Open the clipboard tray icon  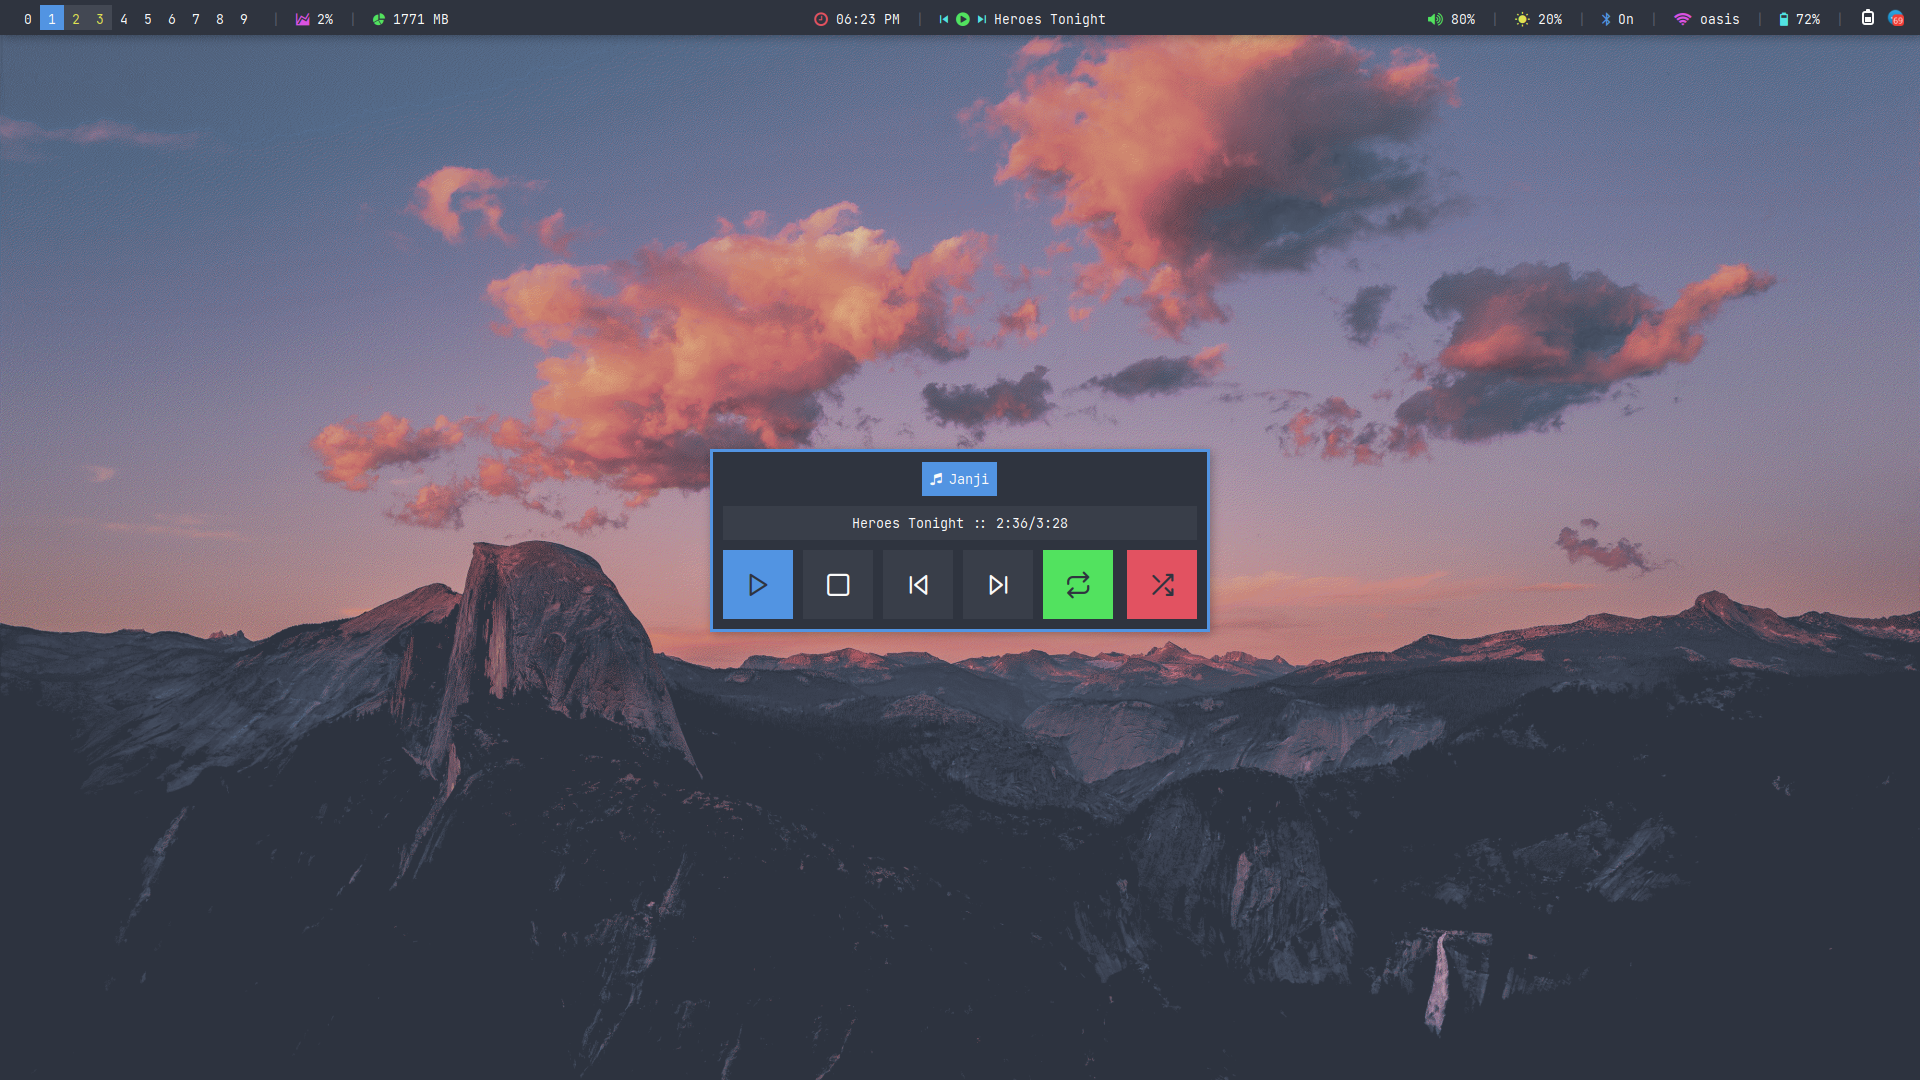[1867, 18]
